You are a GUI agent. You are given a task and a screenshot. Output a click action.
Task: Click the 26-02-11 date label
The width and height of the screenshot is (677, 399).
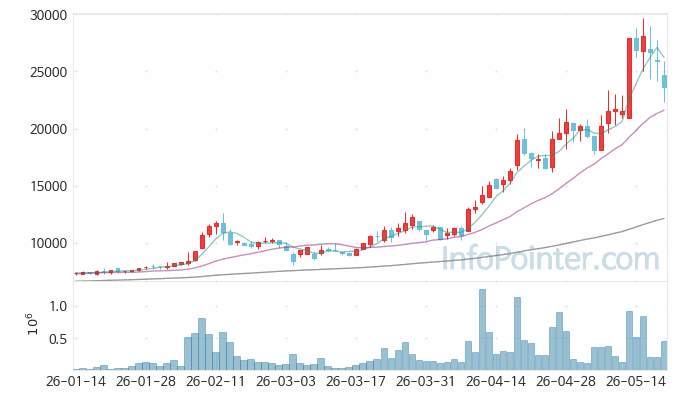(216, 382)
